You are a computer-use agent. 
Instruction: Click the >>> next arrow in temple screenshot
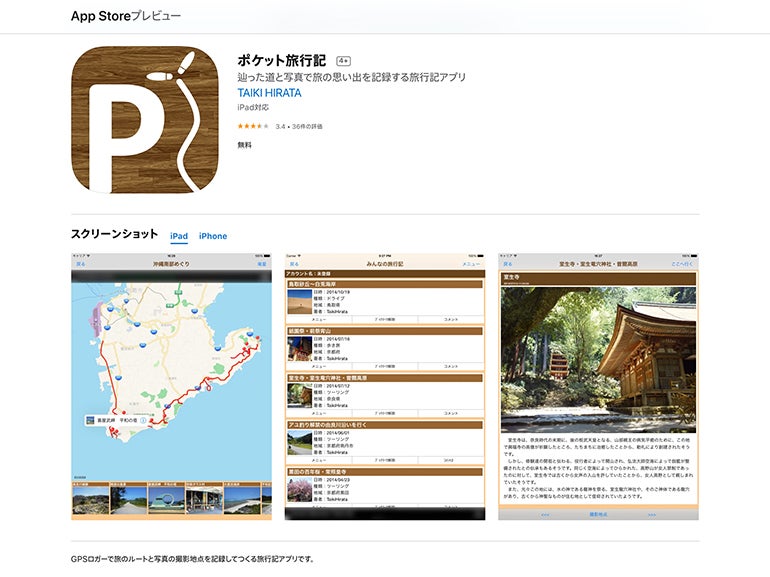651,513
